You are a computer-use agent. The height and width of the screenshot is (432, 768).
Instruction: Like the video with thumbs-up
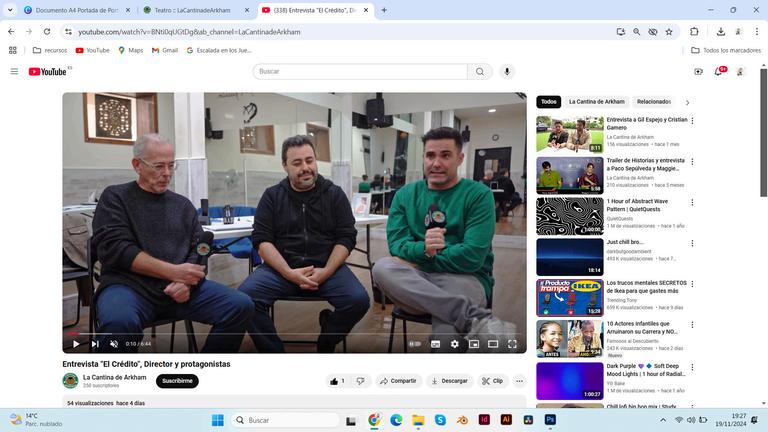coord(338,381)
